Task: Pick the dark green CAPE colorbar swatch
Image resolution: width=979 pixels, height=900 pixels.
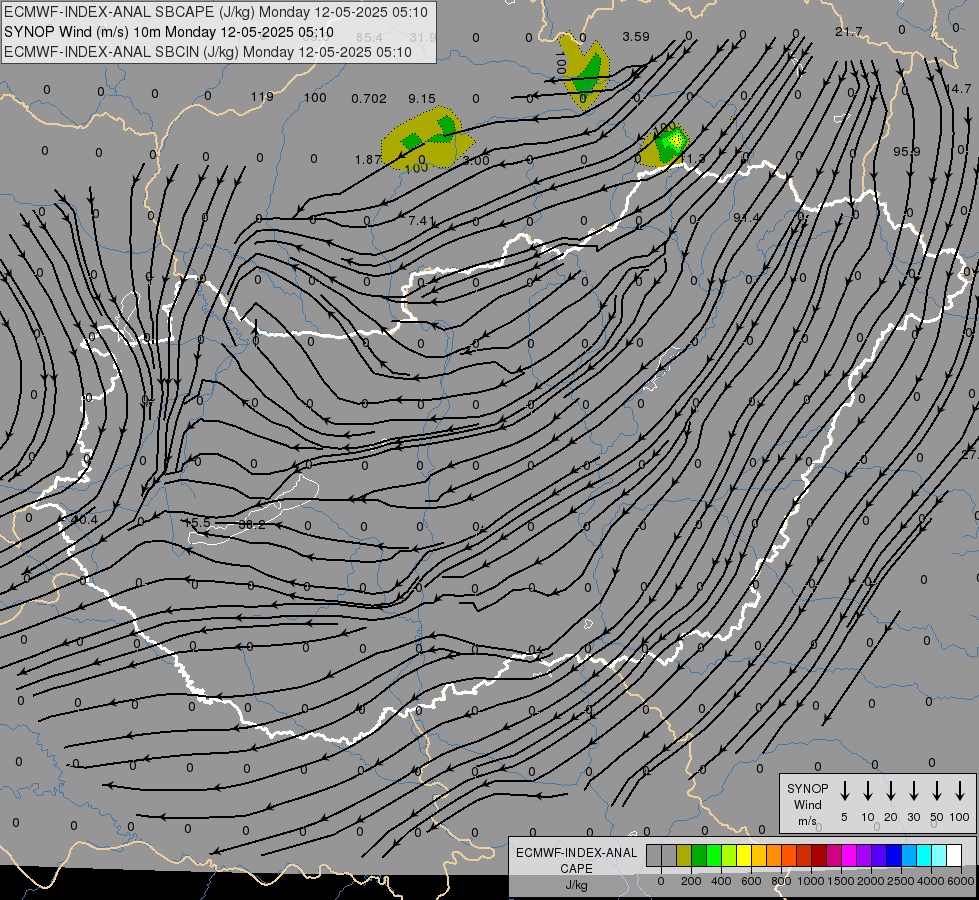Action: (x=699, y=855)
